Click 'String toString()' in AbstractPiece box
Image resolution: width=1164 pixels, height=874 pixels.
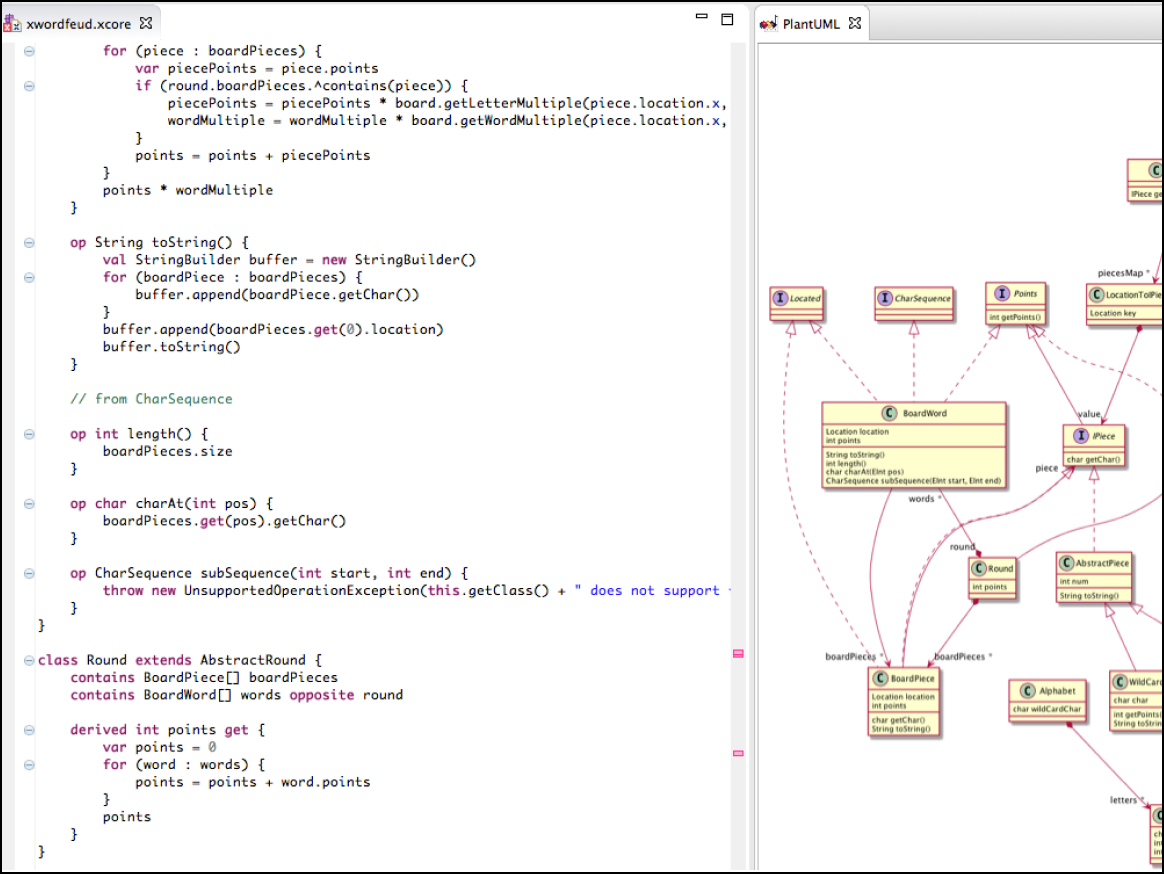(1089, 596)
